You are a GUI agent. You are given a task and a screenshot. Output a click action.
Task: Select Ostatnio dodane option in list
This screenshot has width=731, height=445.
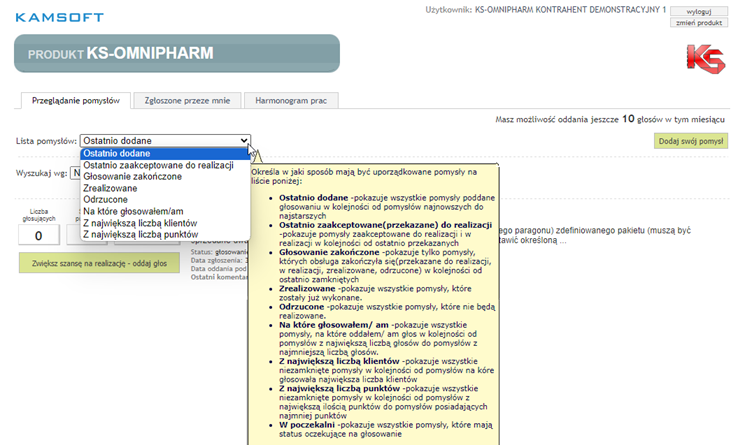165,153
